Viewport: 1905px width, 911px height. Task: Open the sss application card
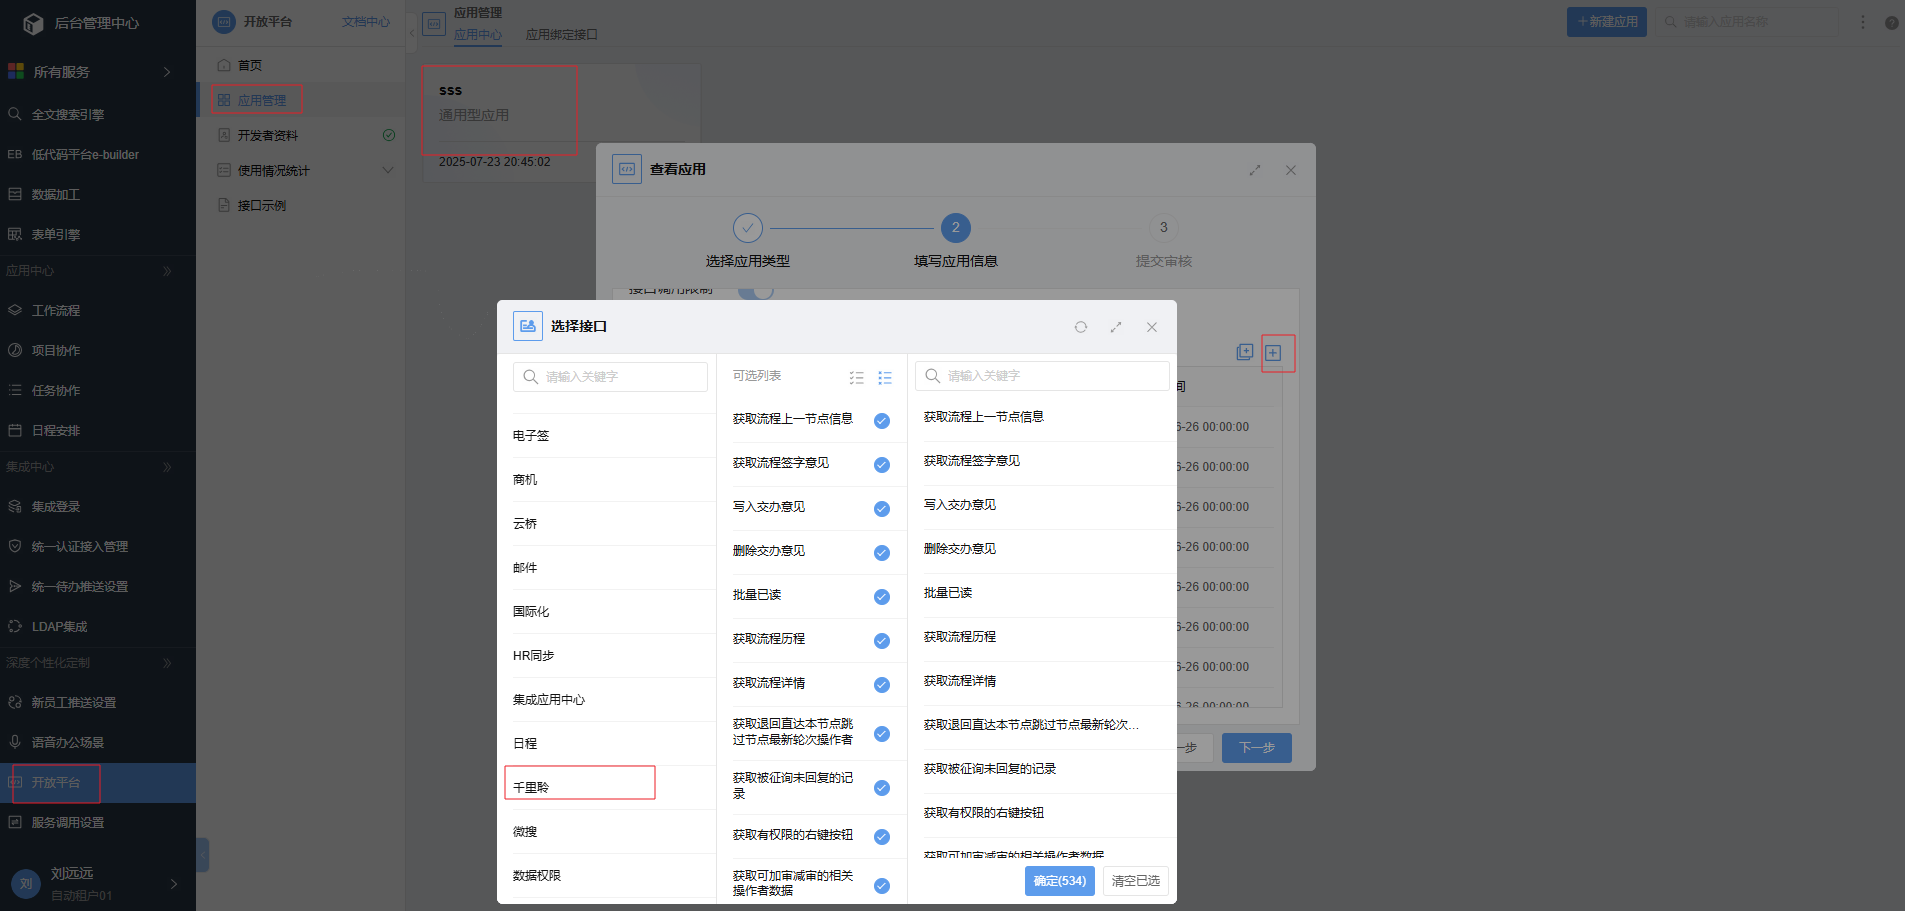(x=562, y=123)
